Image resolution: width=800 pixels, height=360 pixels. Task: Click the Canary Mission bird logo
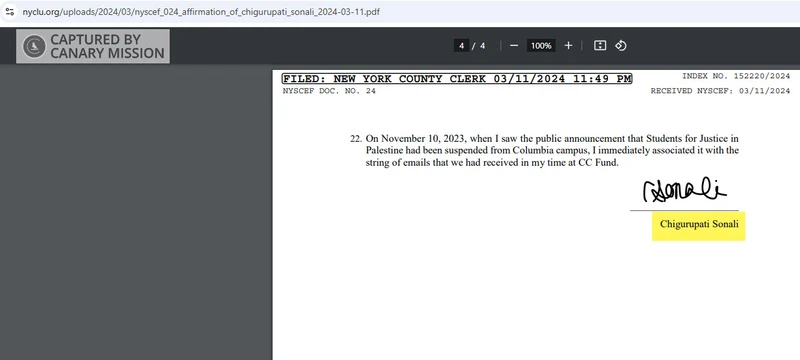tap(34, 46)
